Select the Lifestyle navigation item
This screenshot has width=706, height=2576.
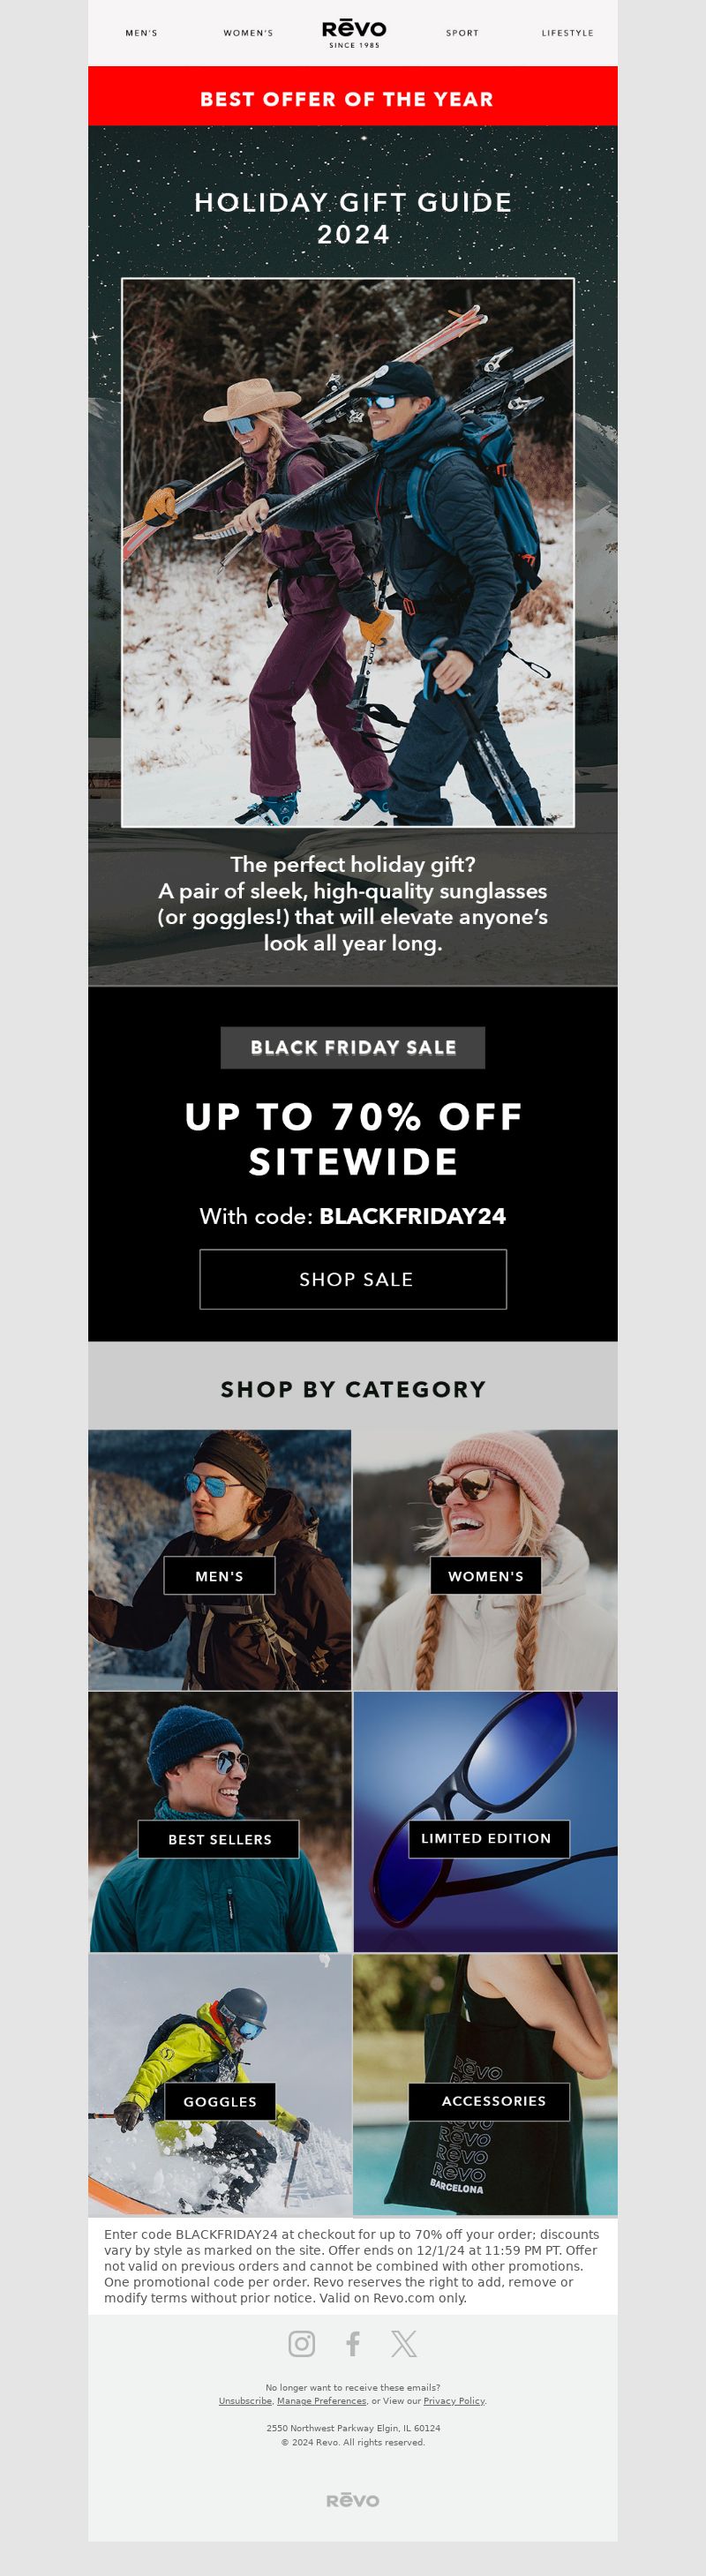pyautogui.click(x=567, y=33)
